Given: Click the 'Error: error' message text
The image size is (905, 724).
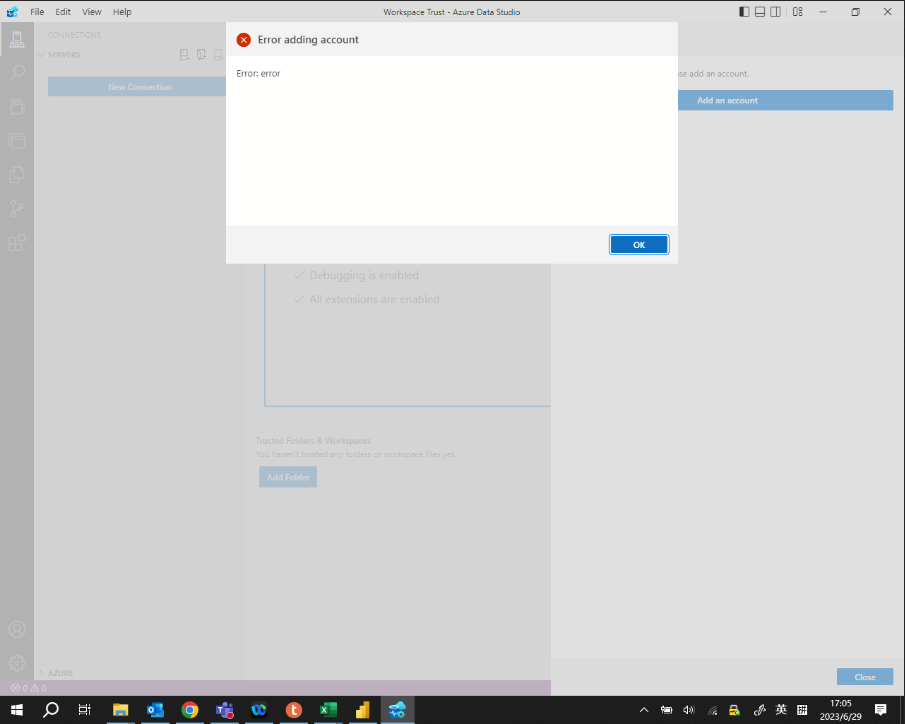Looking at the screenshot, I should [x=258, y=73].
